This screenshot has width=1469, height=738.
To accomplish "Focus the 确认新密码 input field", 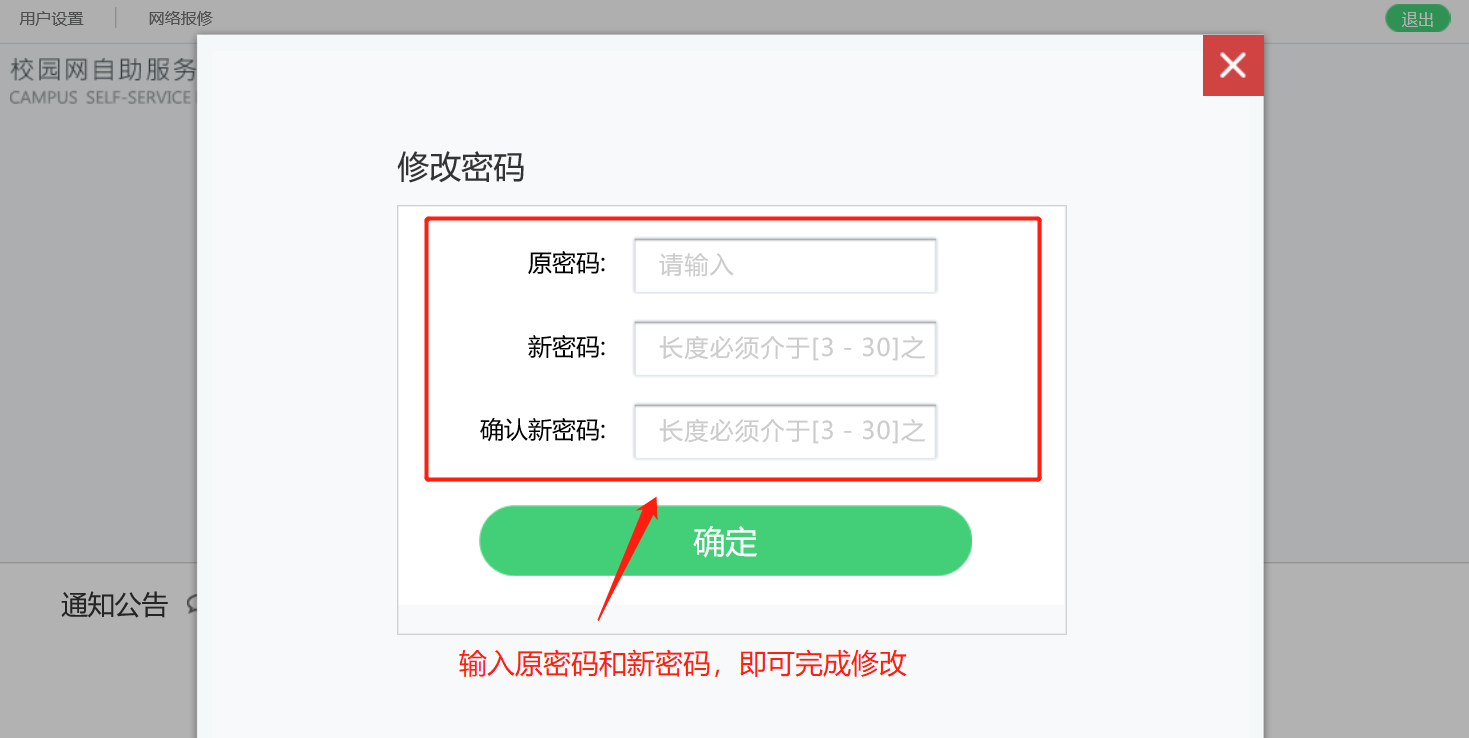I will 785,431.
